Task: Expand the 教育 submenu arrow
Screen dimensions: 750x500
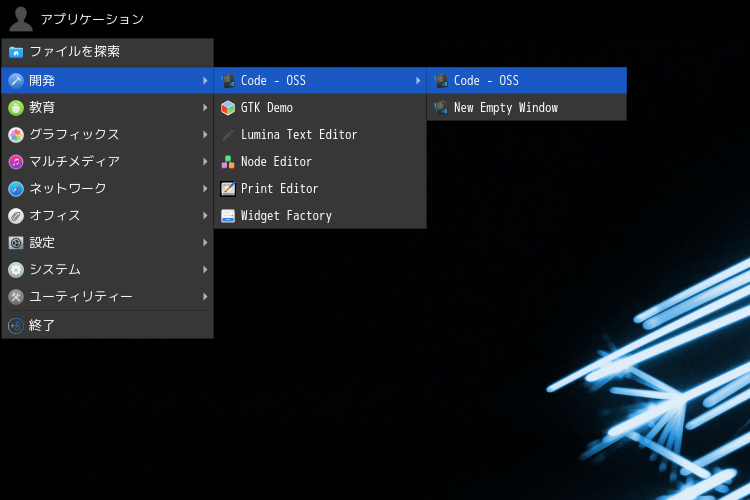Action: (x=205, y=108)
